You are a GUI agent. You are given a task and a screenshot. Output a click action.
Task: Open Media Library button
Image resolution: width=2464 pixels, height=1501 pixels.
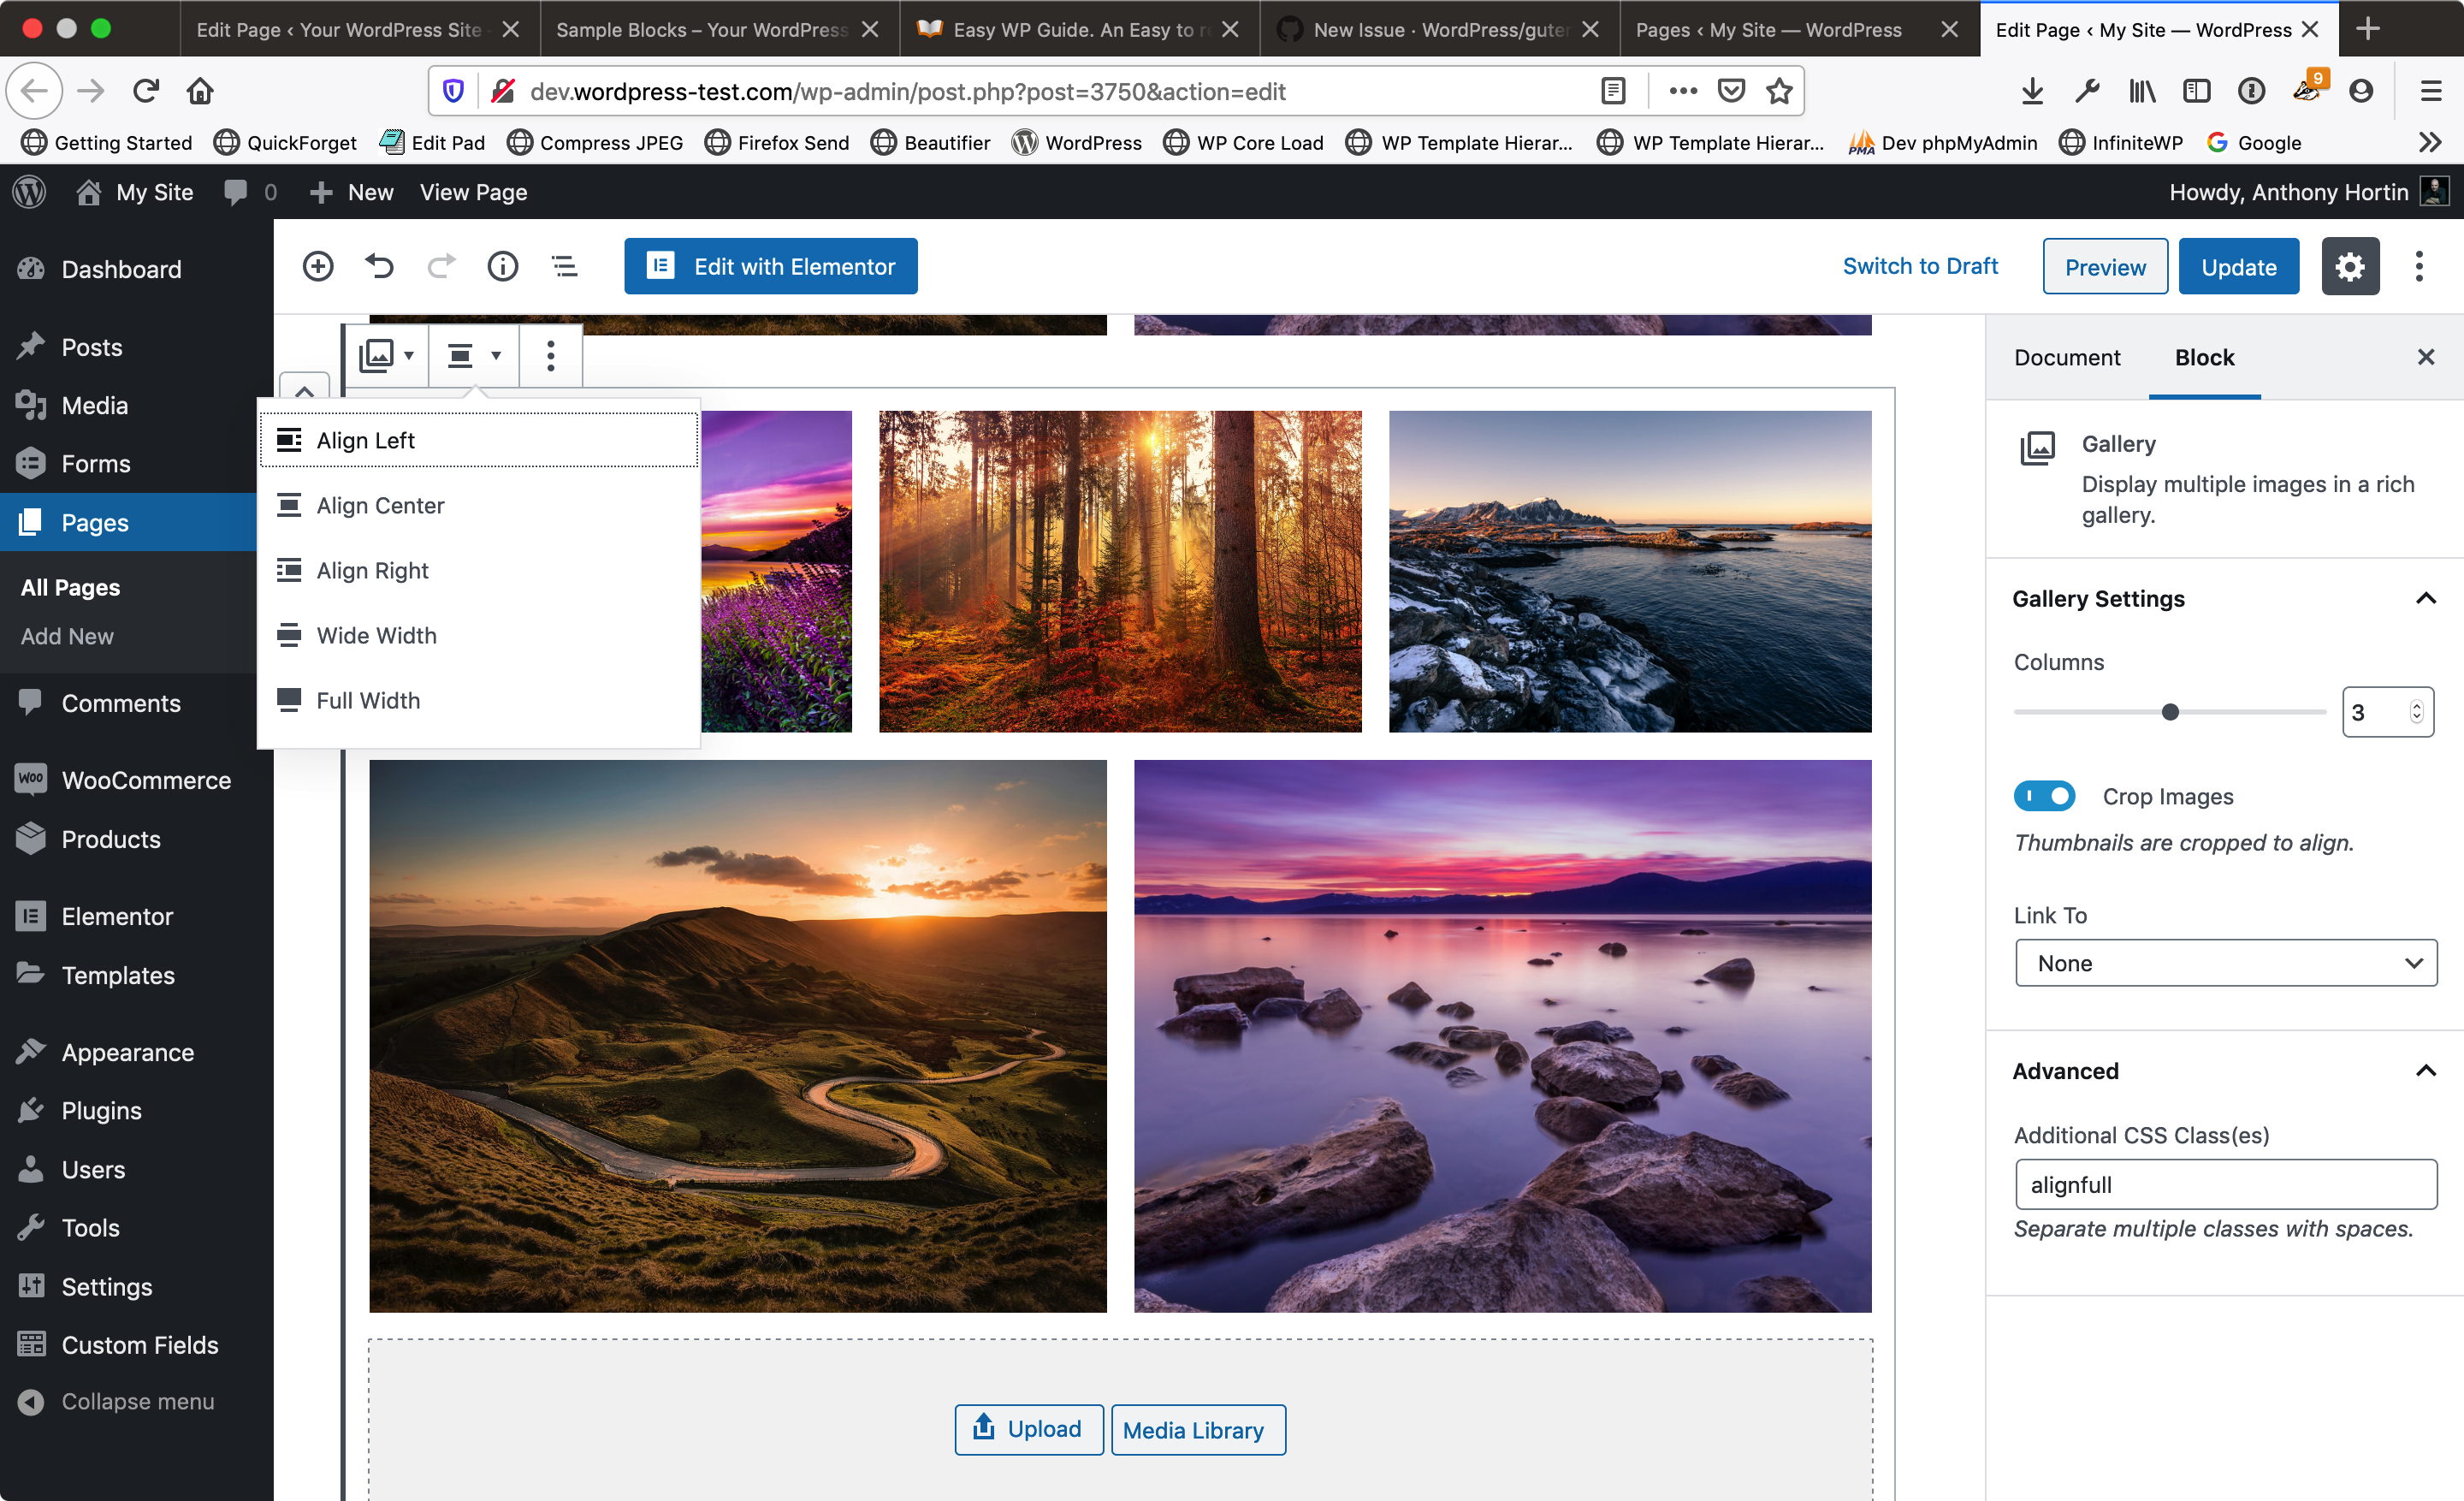click(x=1198, y=1429)
